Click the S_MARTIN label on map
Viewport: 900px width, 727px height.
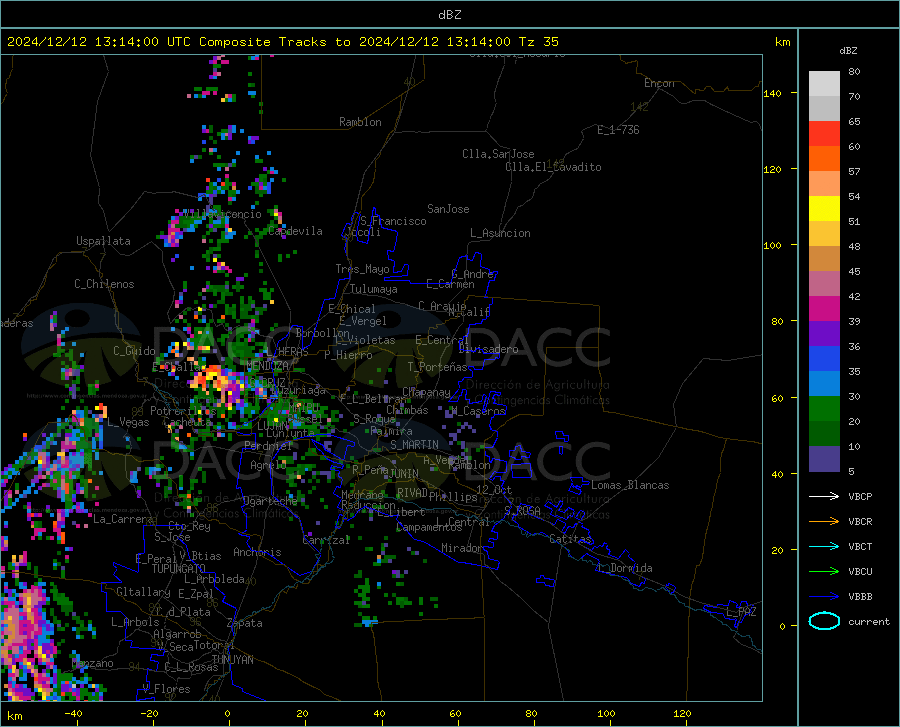click(x=414, y=445)
